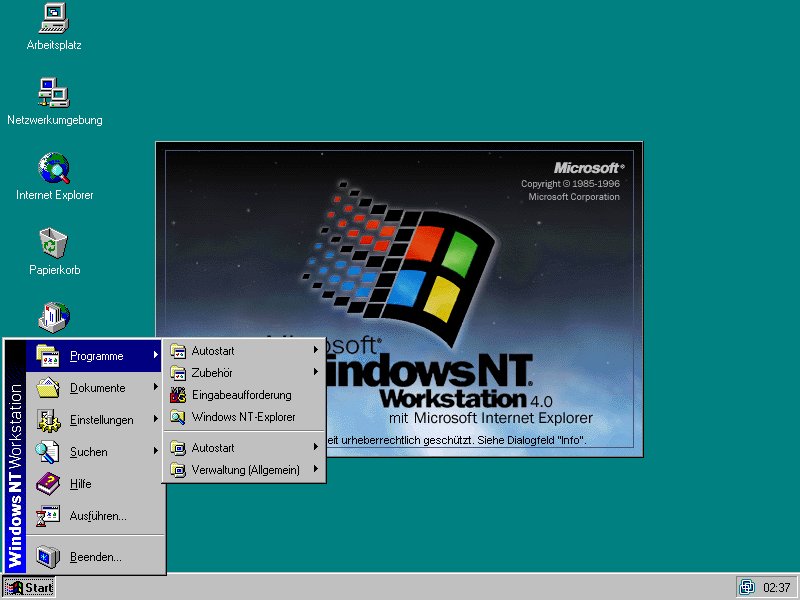Open the Arbeitsplatz desktop icon
800x600 pixels.
53,18
